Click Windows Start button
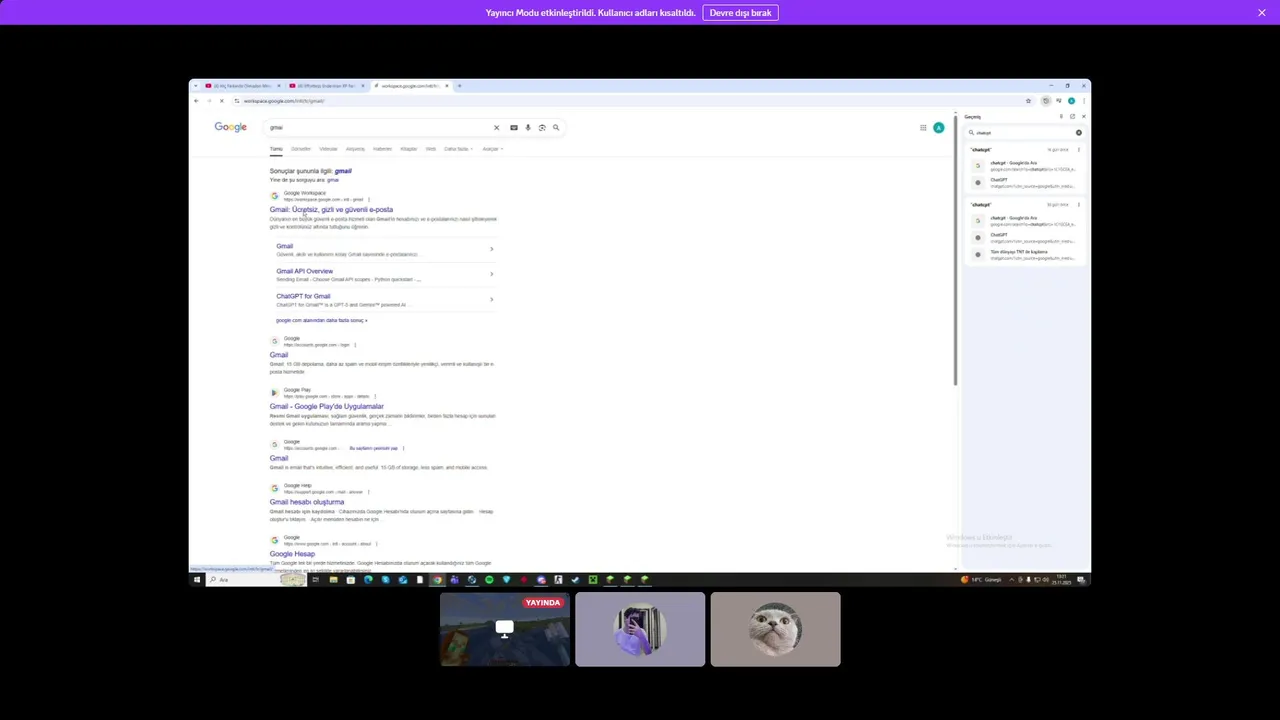Viewport: 1280px width, 720px height. [x=197, y=579]
